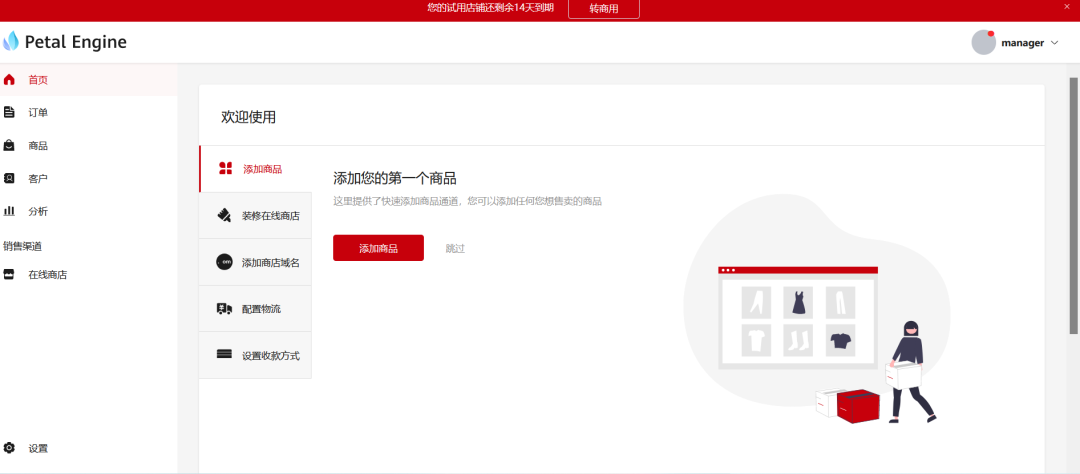Click the 欢迎使用 heading
Viewport: 1080px width, 474px height.
[249, 117]
